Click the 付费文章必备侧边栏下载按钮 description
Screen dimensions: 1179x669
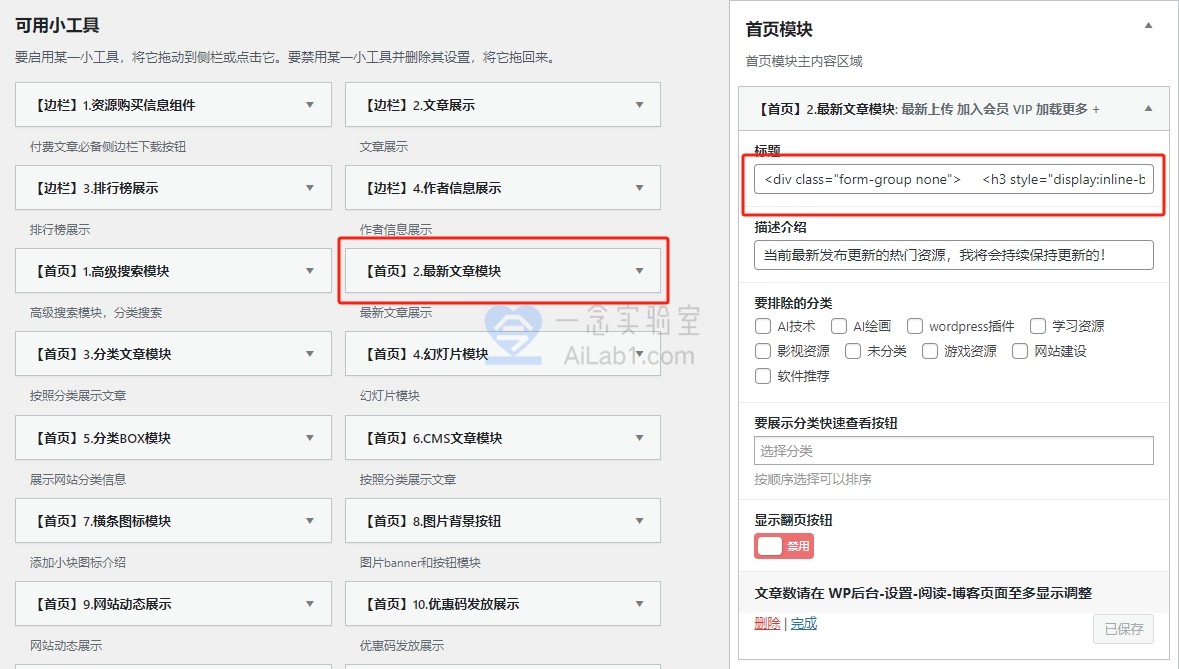point(108,147)
